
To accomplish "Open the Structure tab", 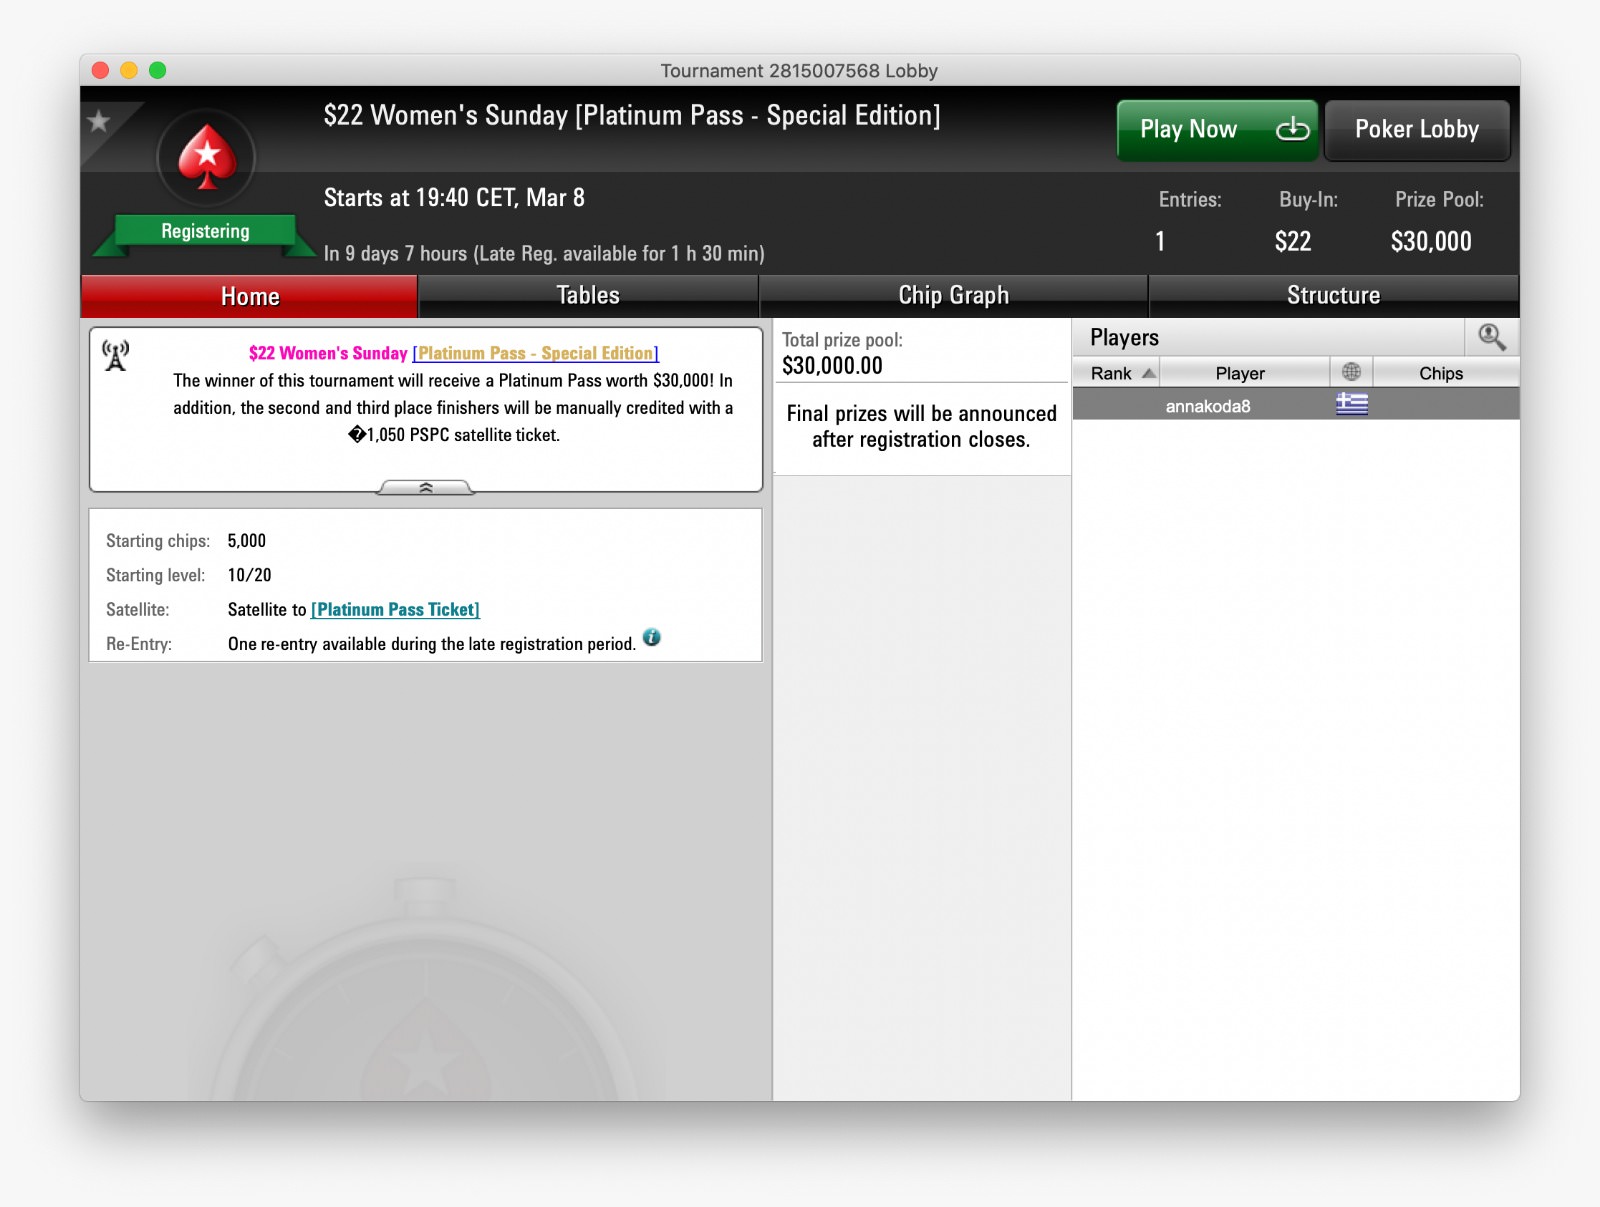I will 1333,296.
